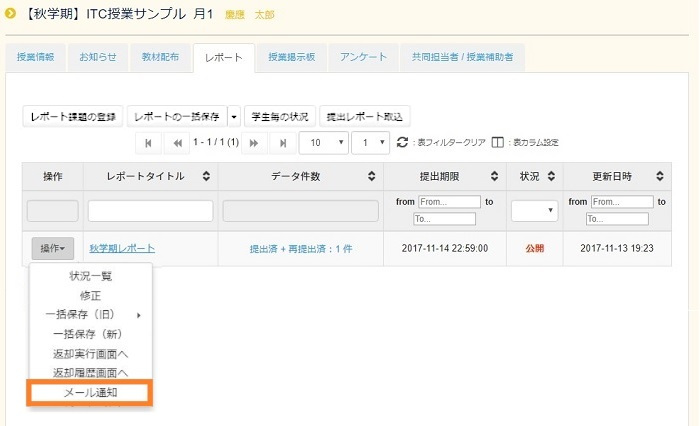
Task: Open the 秋学期レポート link
Action: [122, 248]
